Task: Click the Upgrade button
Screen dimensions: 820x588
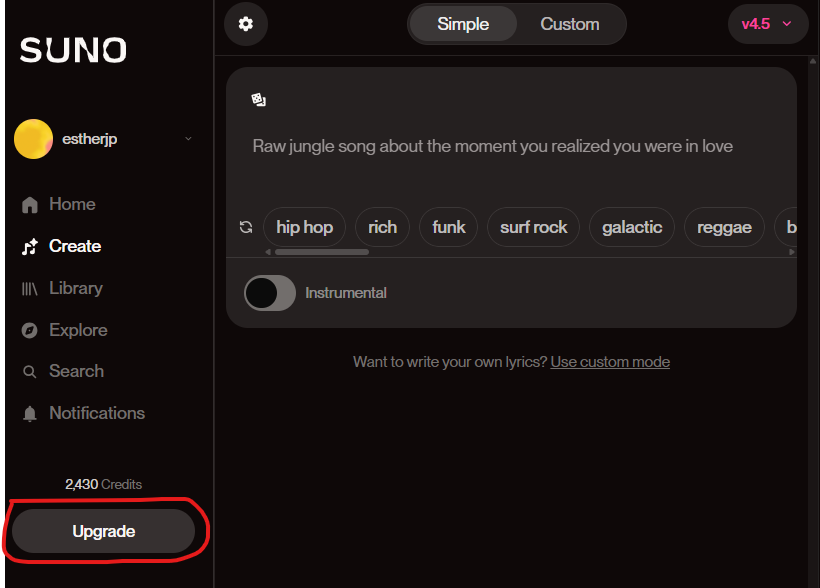Action: pos(104,531)
